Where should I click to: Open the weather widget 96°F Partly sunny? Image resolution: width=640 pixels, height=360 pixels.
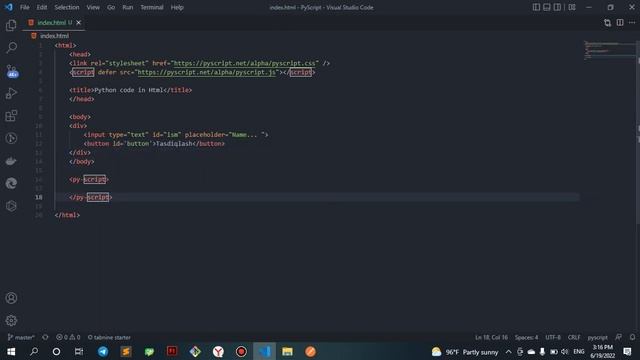[x=465, y=351]
